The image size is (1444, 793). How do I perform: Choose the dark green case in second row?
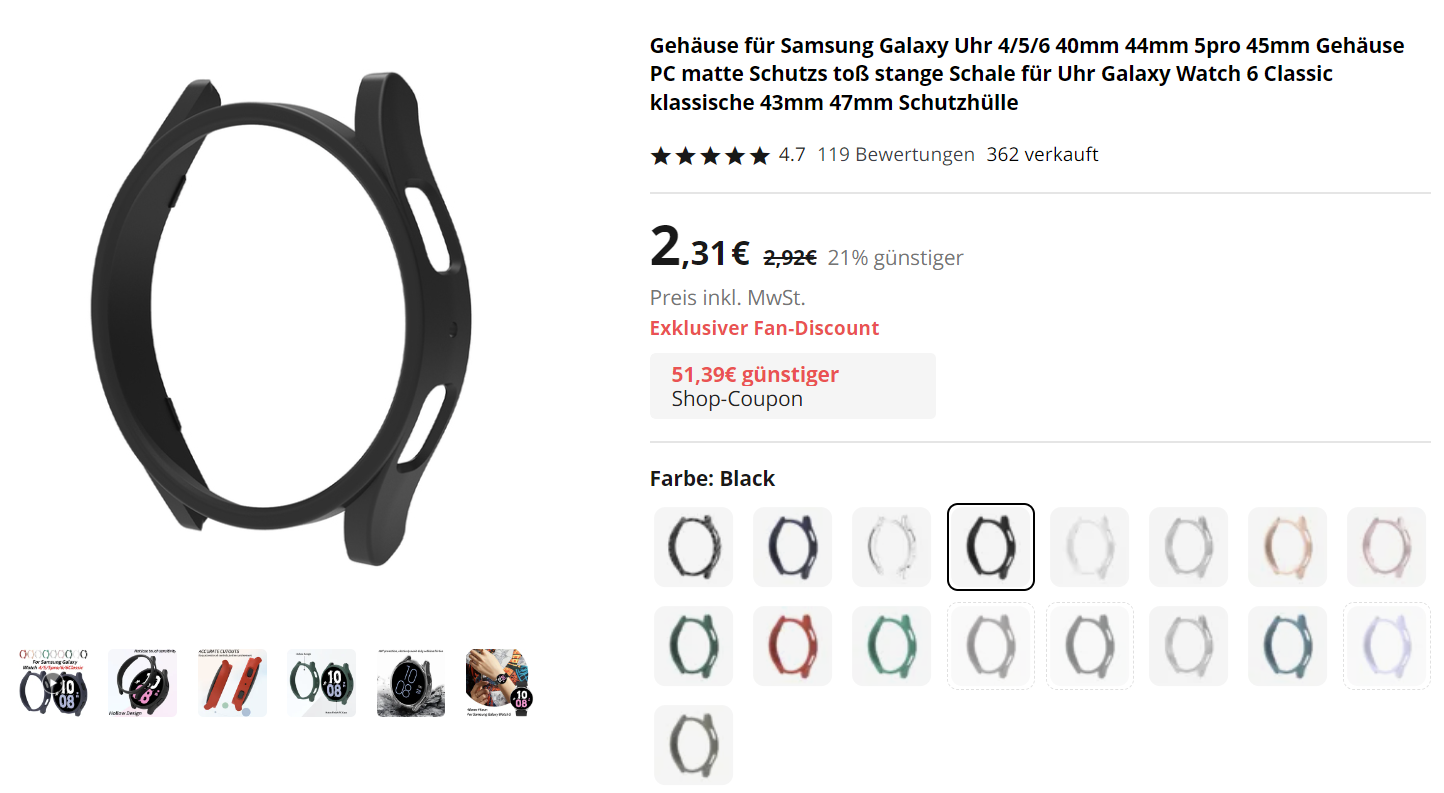[693, 646]
